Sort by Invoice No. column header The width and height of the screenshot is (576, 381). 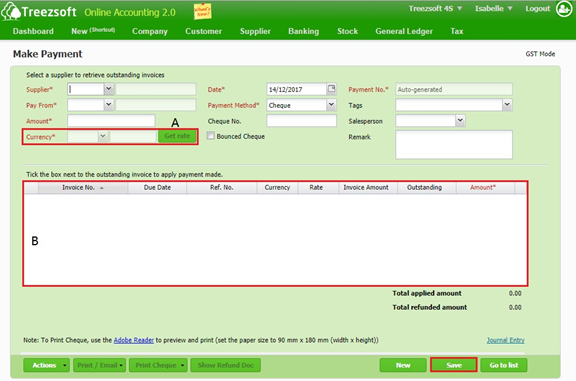click(x=83, y=188)
